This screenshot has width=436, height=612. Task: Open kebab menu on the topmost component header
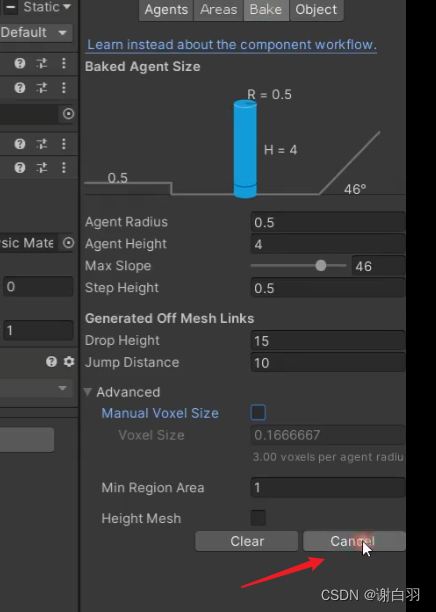64,63
